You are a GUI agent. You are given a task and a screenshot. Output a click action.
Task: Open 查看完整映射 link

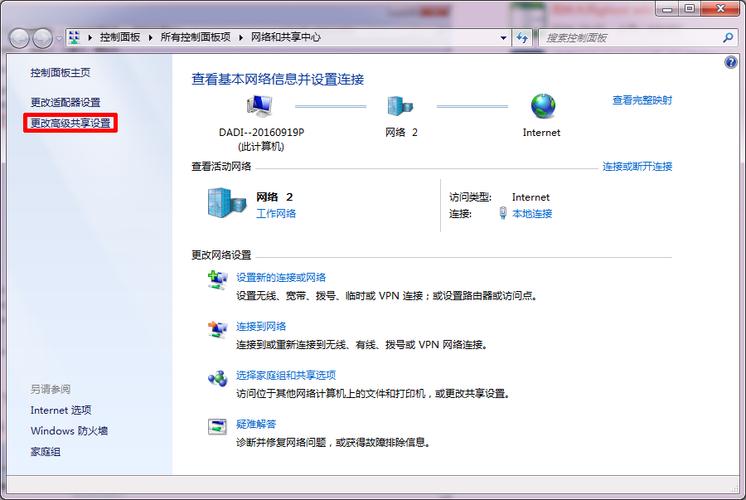[642, 100]
